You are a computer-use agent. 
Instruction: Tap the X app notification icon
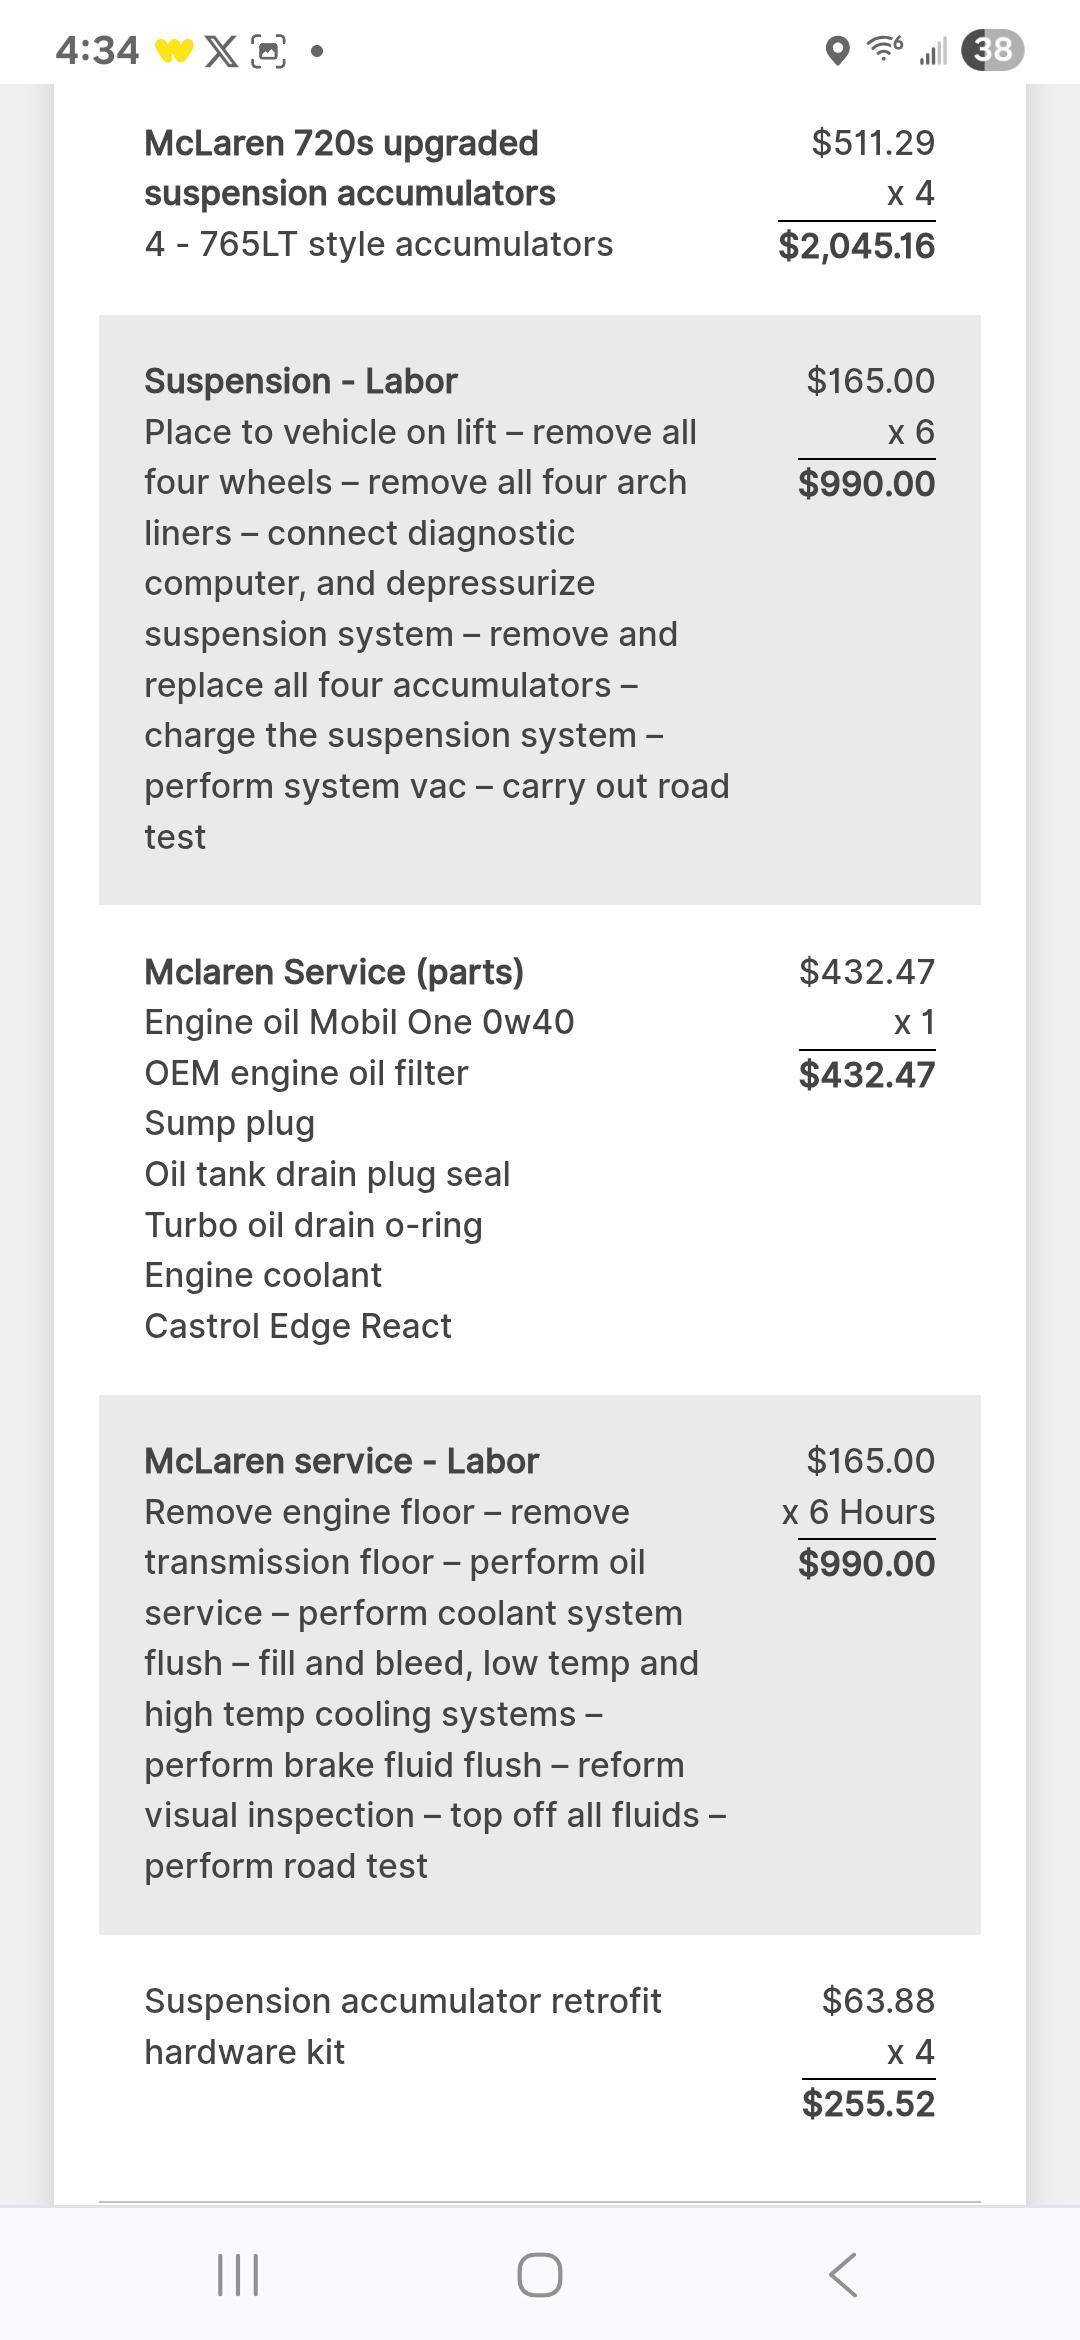221,50
